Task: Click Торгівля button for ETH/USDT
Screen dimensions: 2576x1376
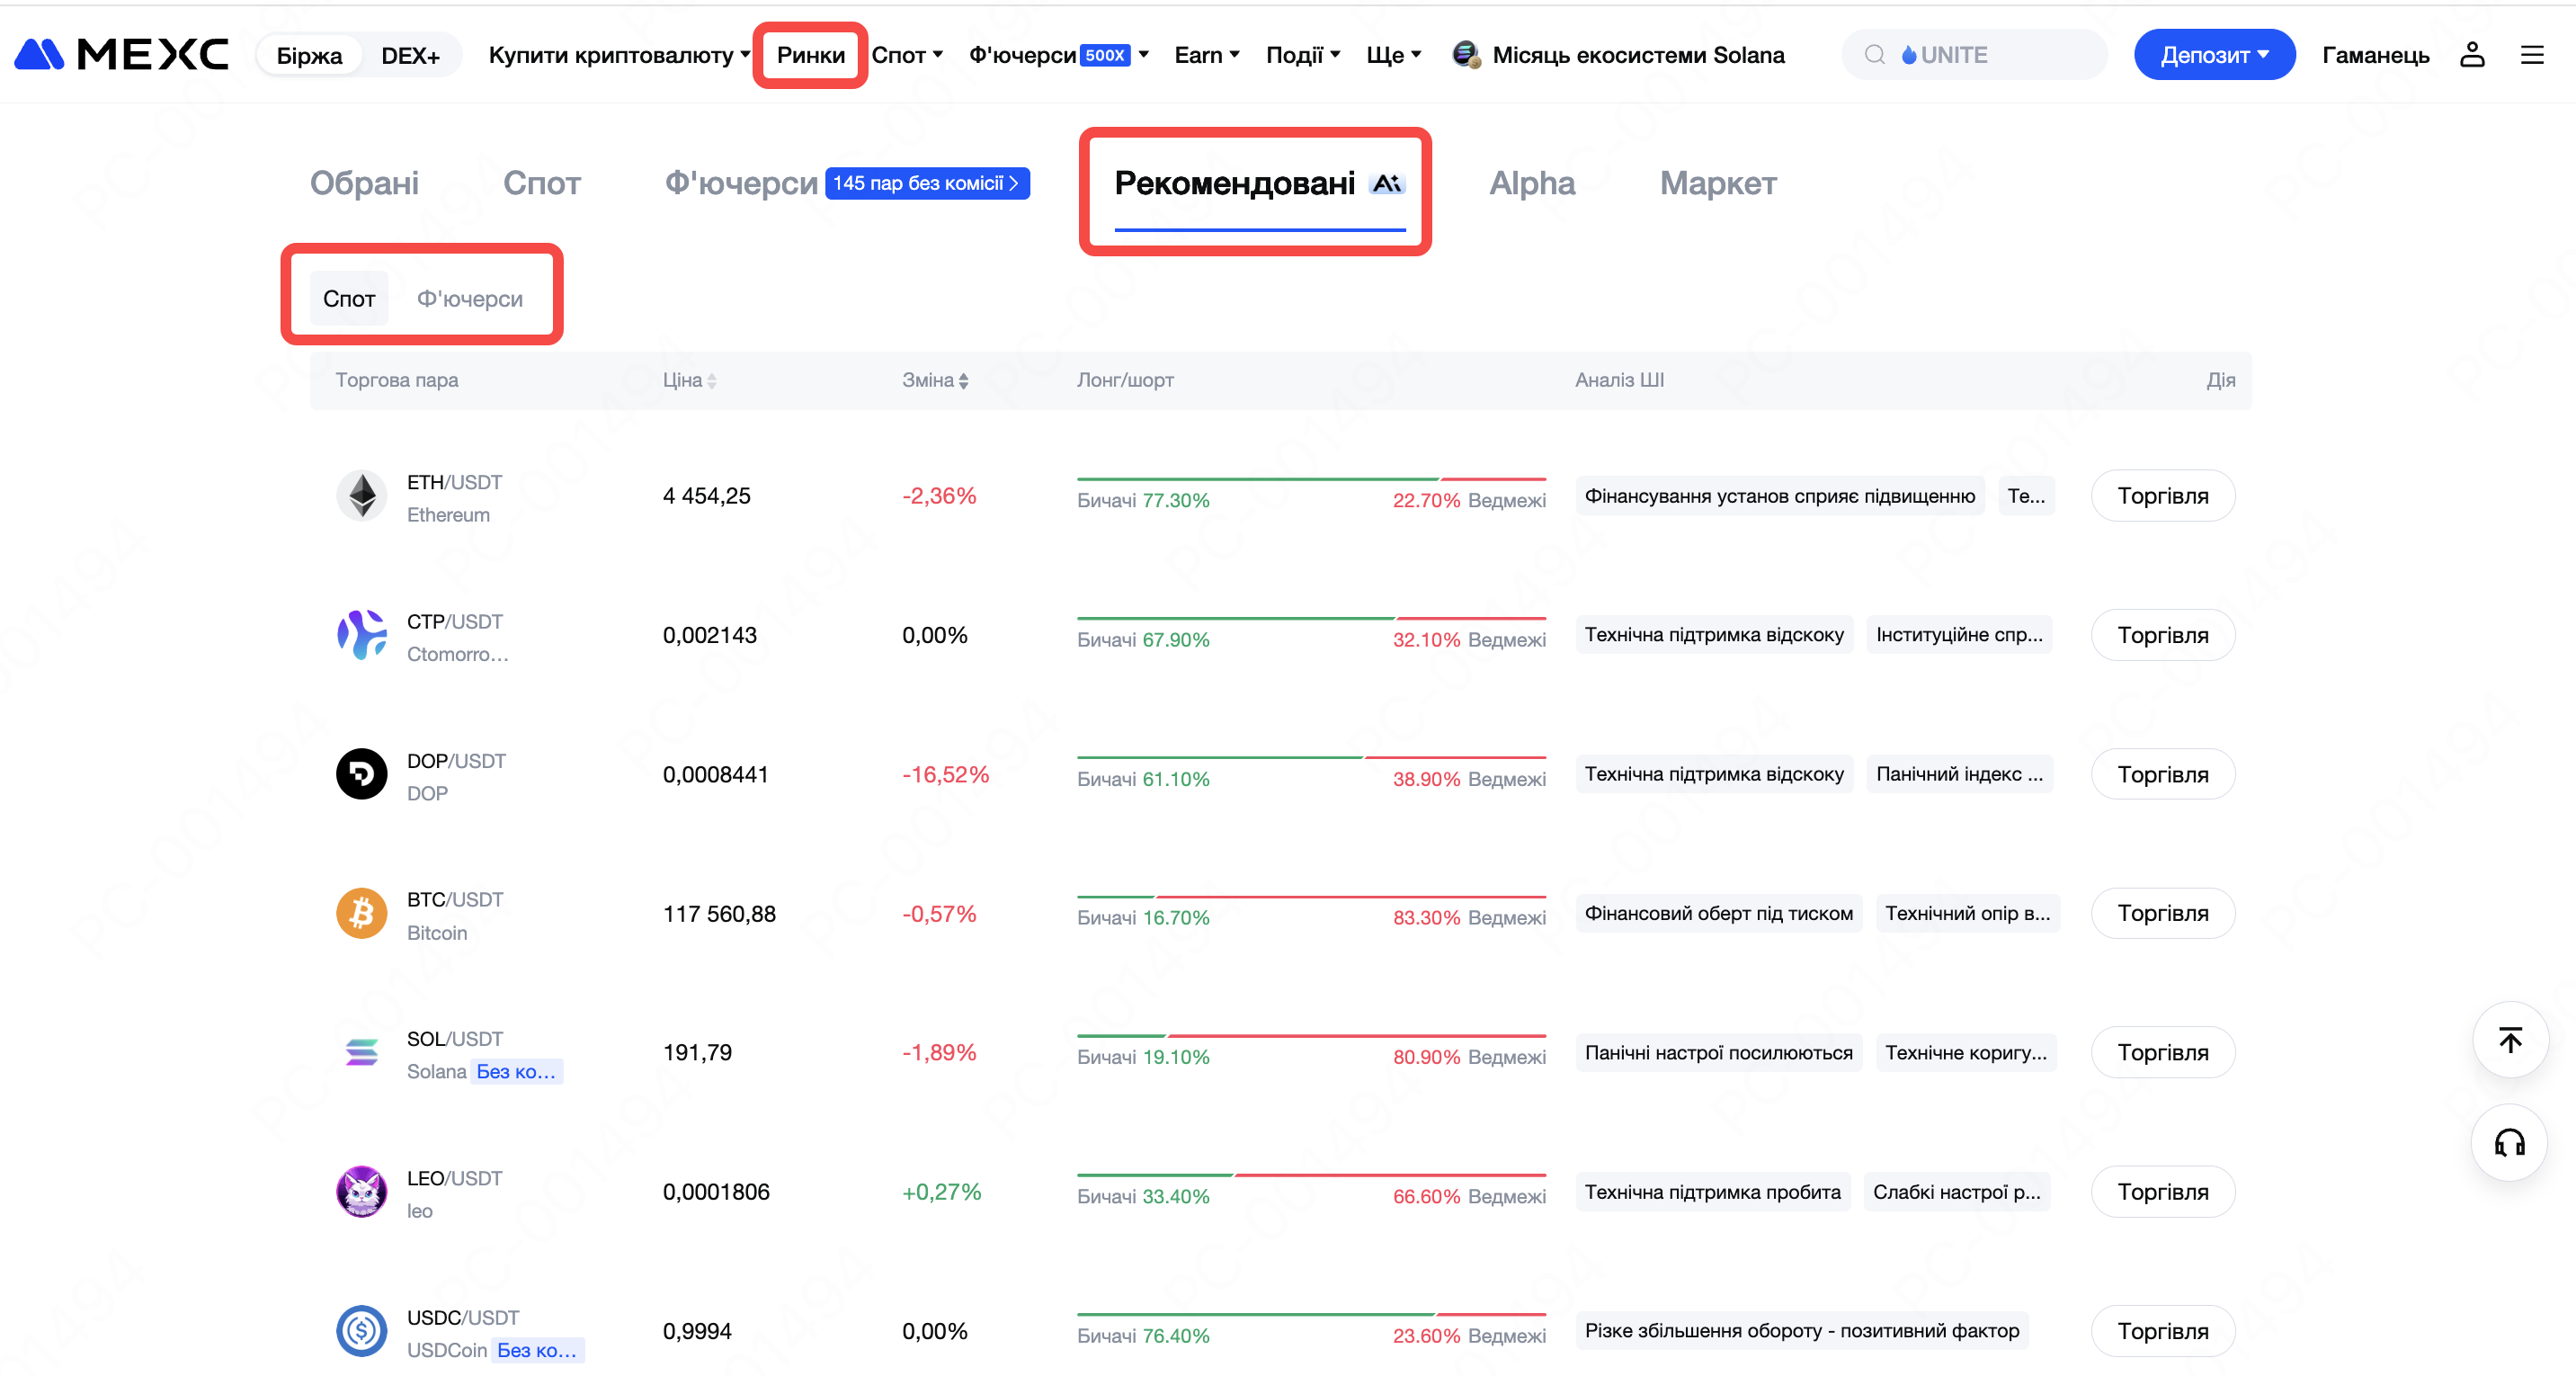Action: point(2162,496)
